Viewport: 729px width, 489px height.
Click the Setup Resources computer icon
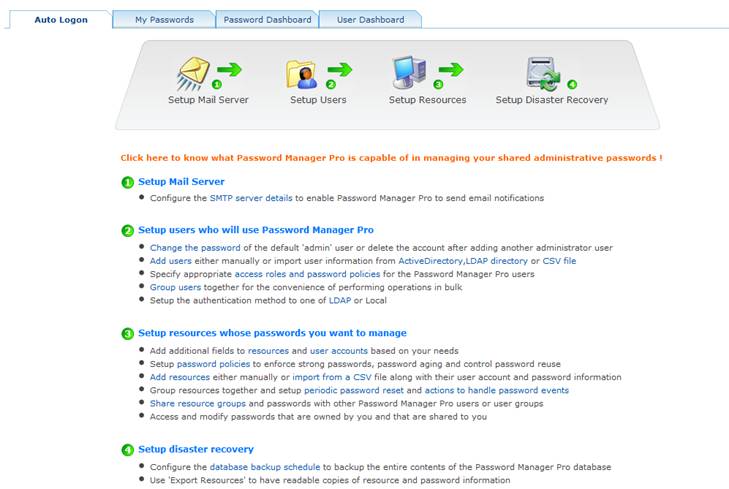[409, 73]
